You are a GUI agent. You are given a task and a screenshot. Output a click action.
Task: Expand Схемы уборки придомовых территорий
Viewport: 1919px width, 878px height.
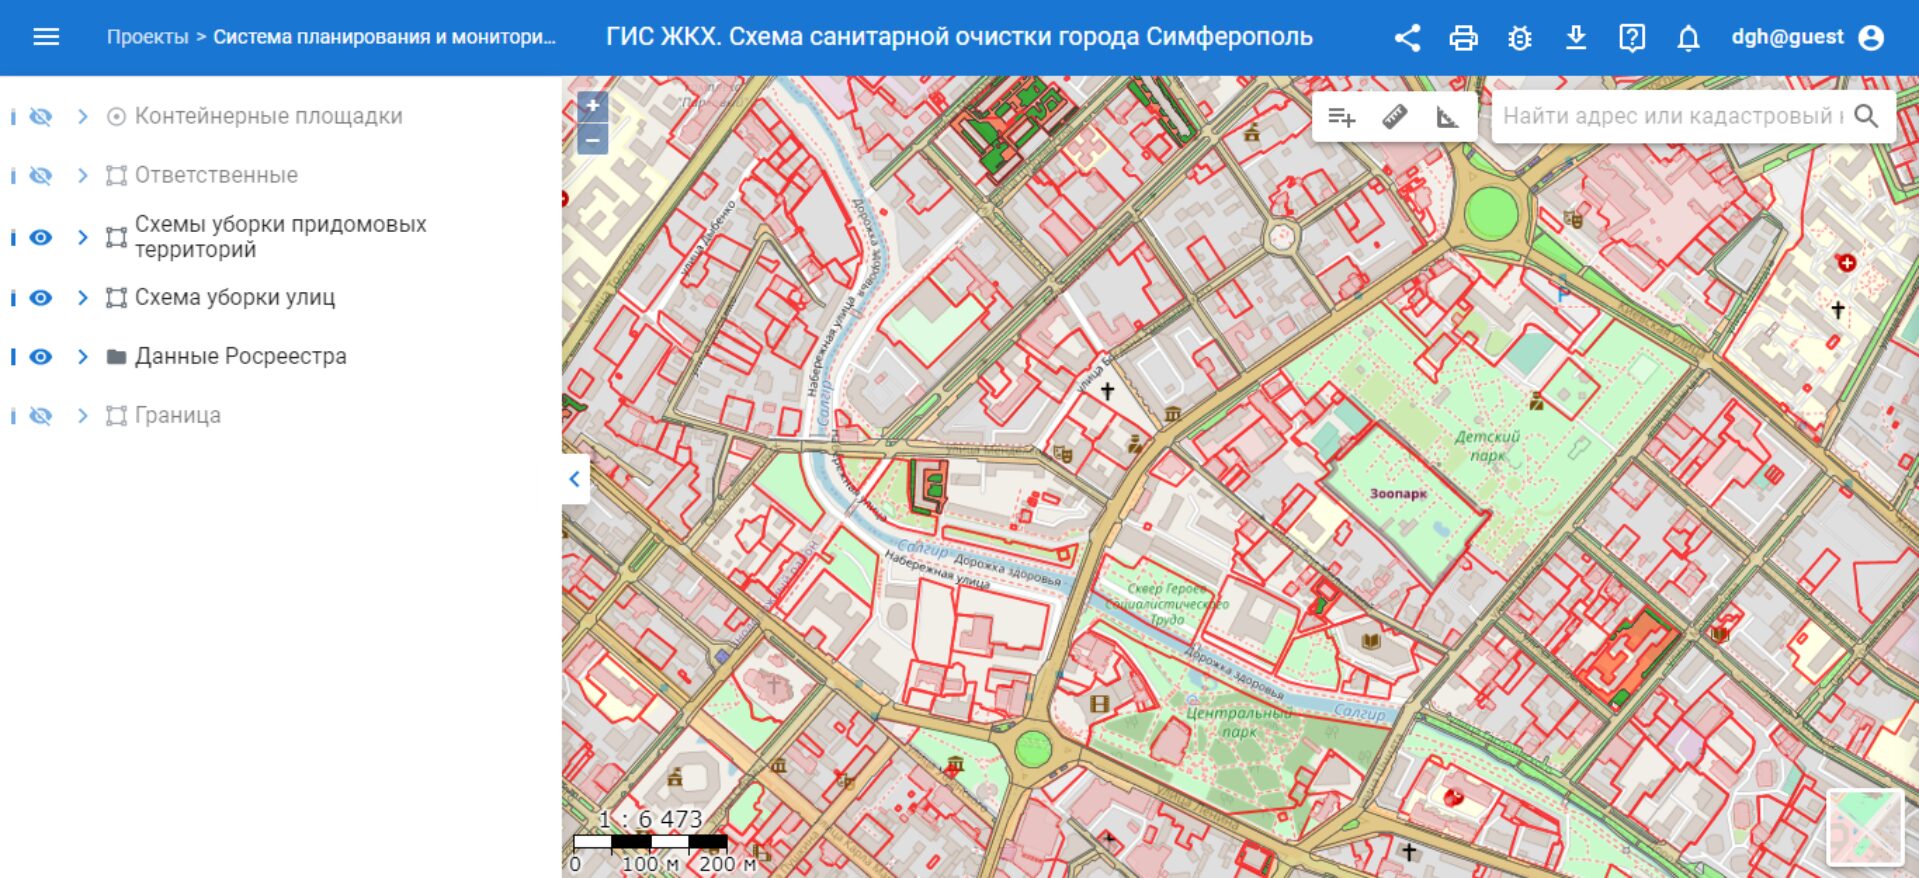click(83, 237)
